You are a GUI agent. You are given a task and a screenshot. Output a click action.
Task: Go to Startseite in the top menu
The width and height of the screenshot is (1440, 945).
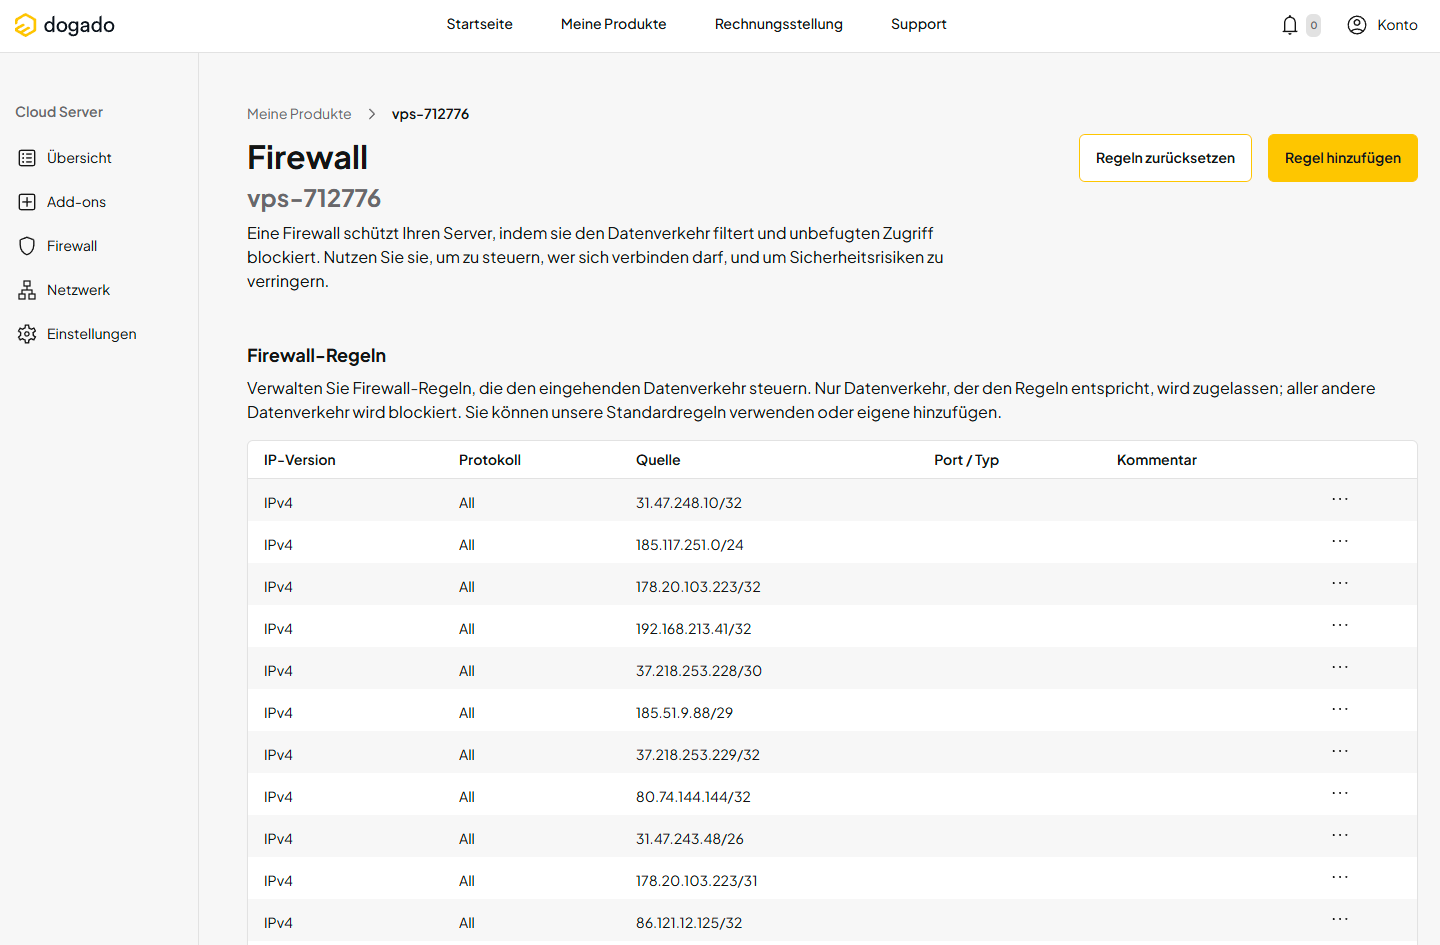pyautogui.click(x=479, y=24)
